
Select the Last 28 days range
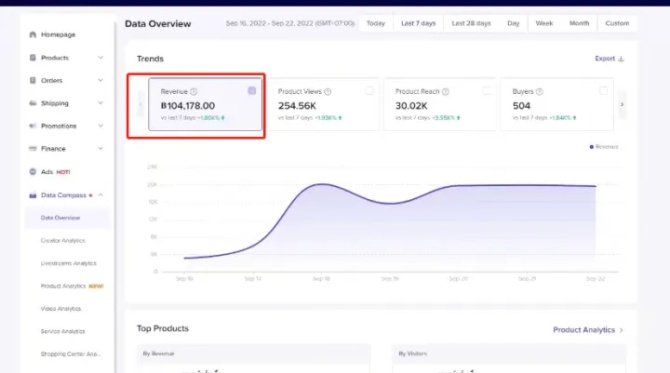pos(471,23)
